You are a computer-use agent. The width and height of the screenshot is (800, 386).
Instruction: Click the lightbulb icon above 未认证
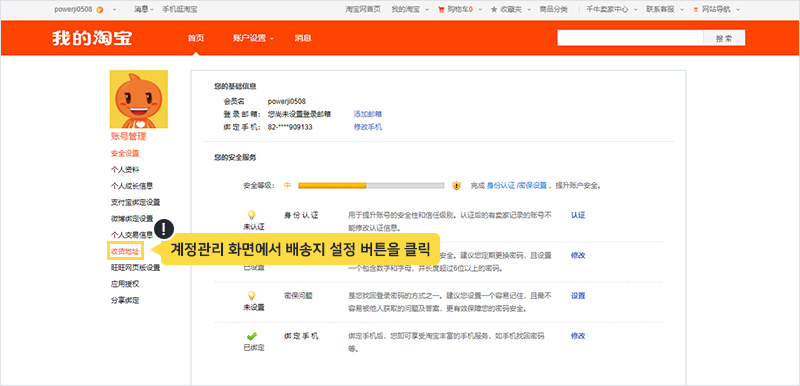coord(251,215)
